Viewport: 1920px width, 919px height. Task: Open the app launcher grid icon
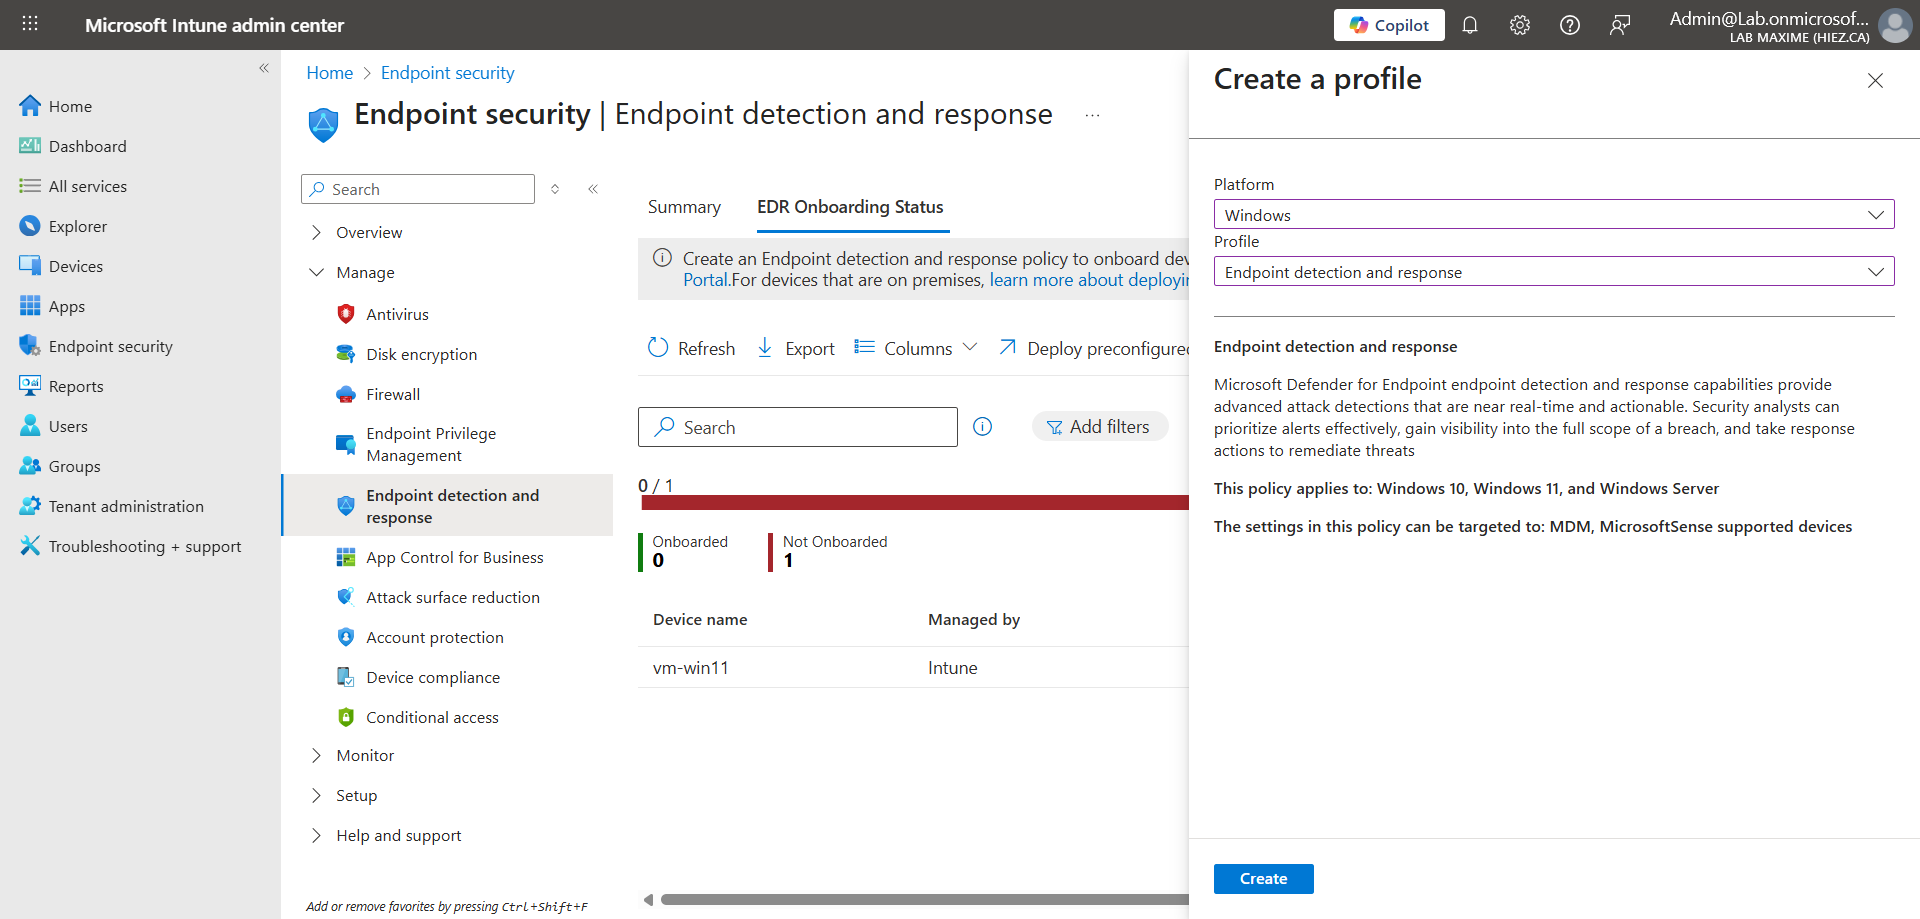click(30, 24)
